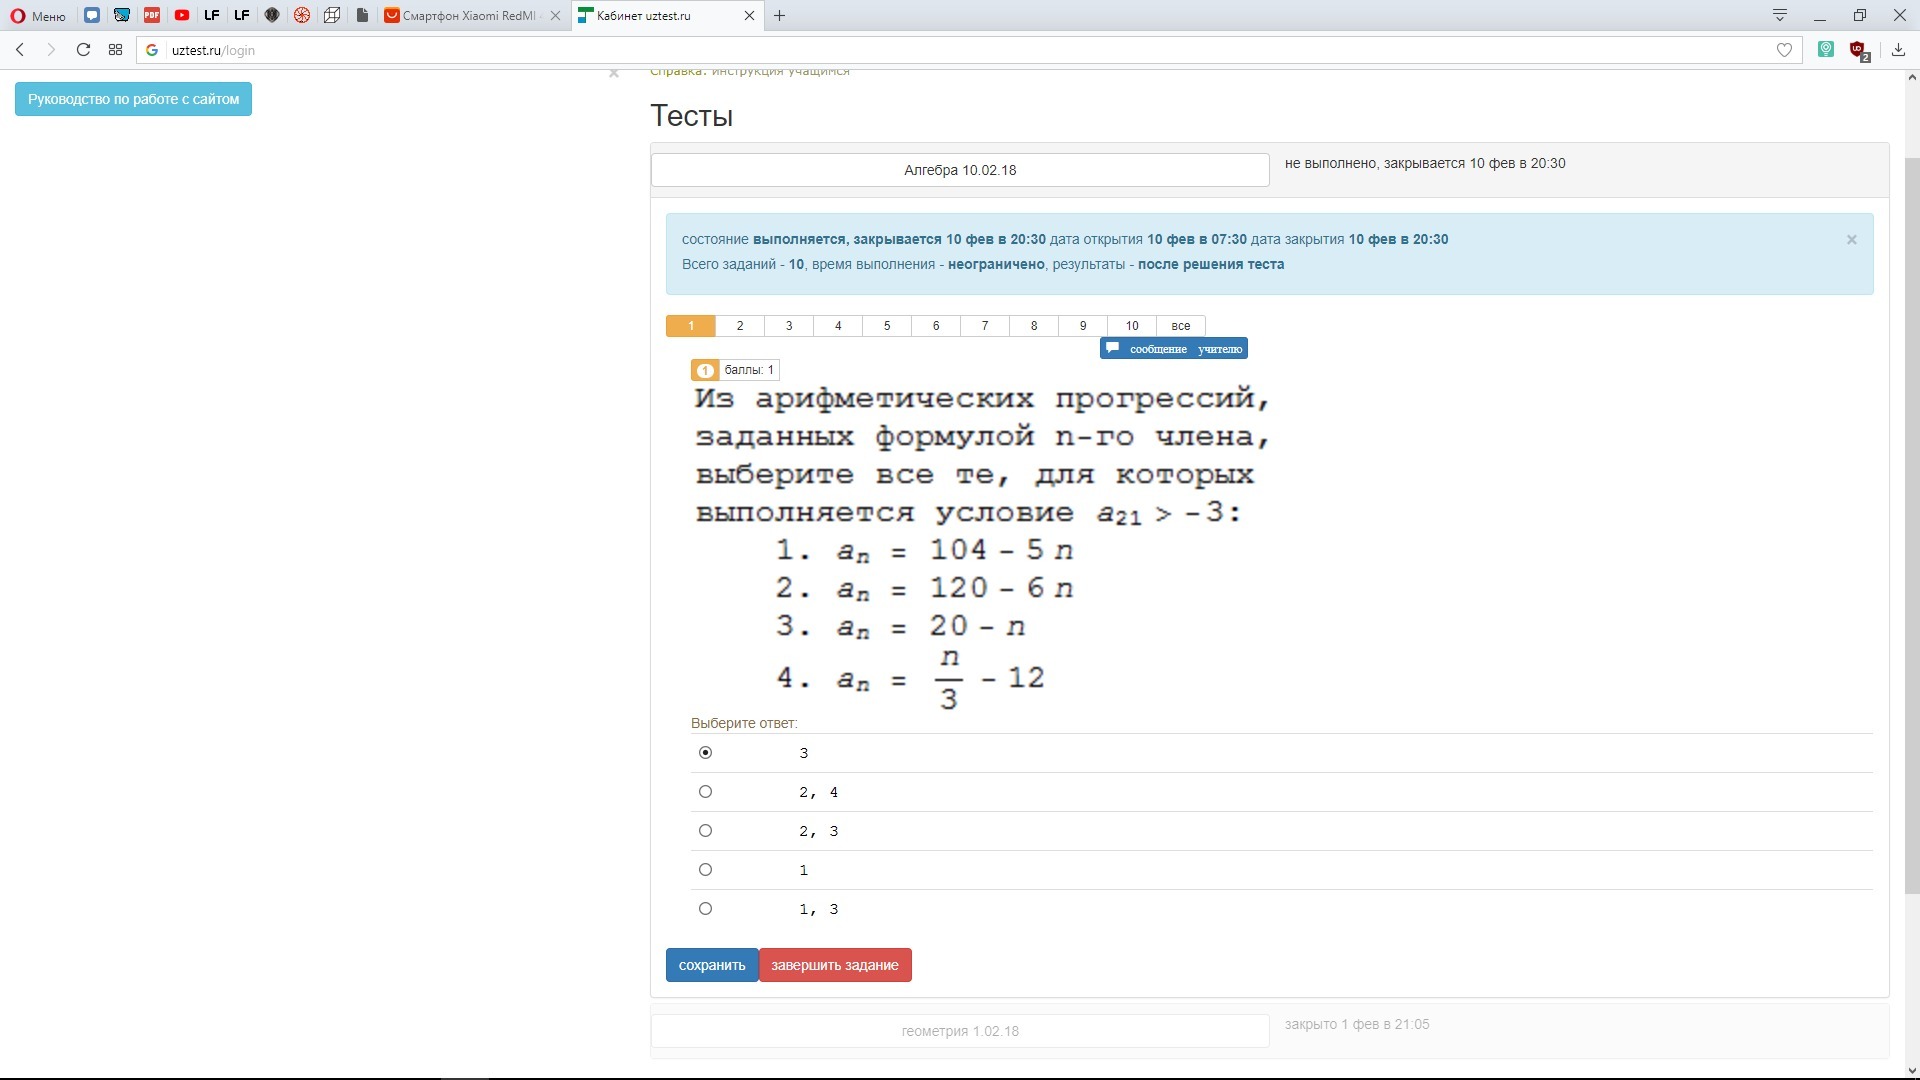Screen dimensions: 1920x1080
Task: Switch to the все questions tab
Action: point(1181,326)
